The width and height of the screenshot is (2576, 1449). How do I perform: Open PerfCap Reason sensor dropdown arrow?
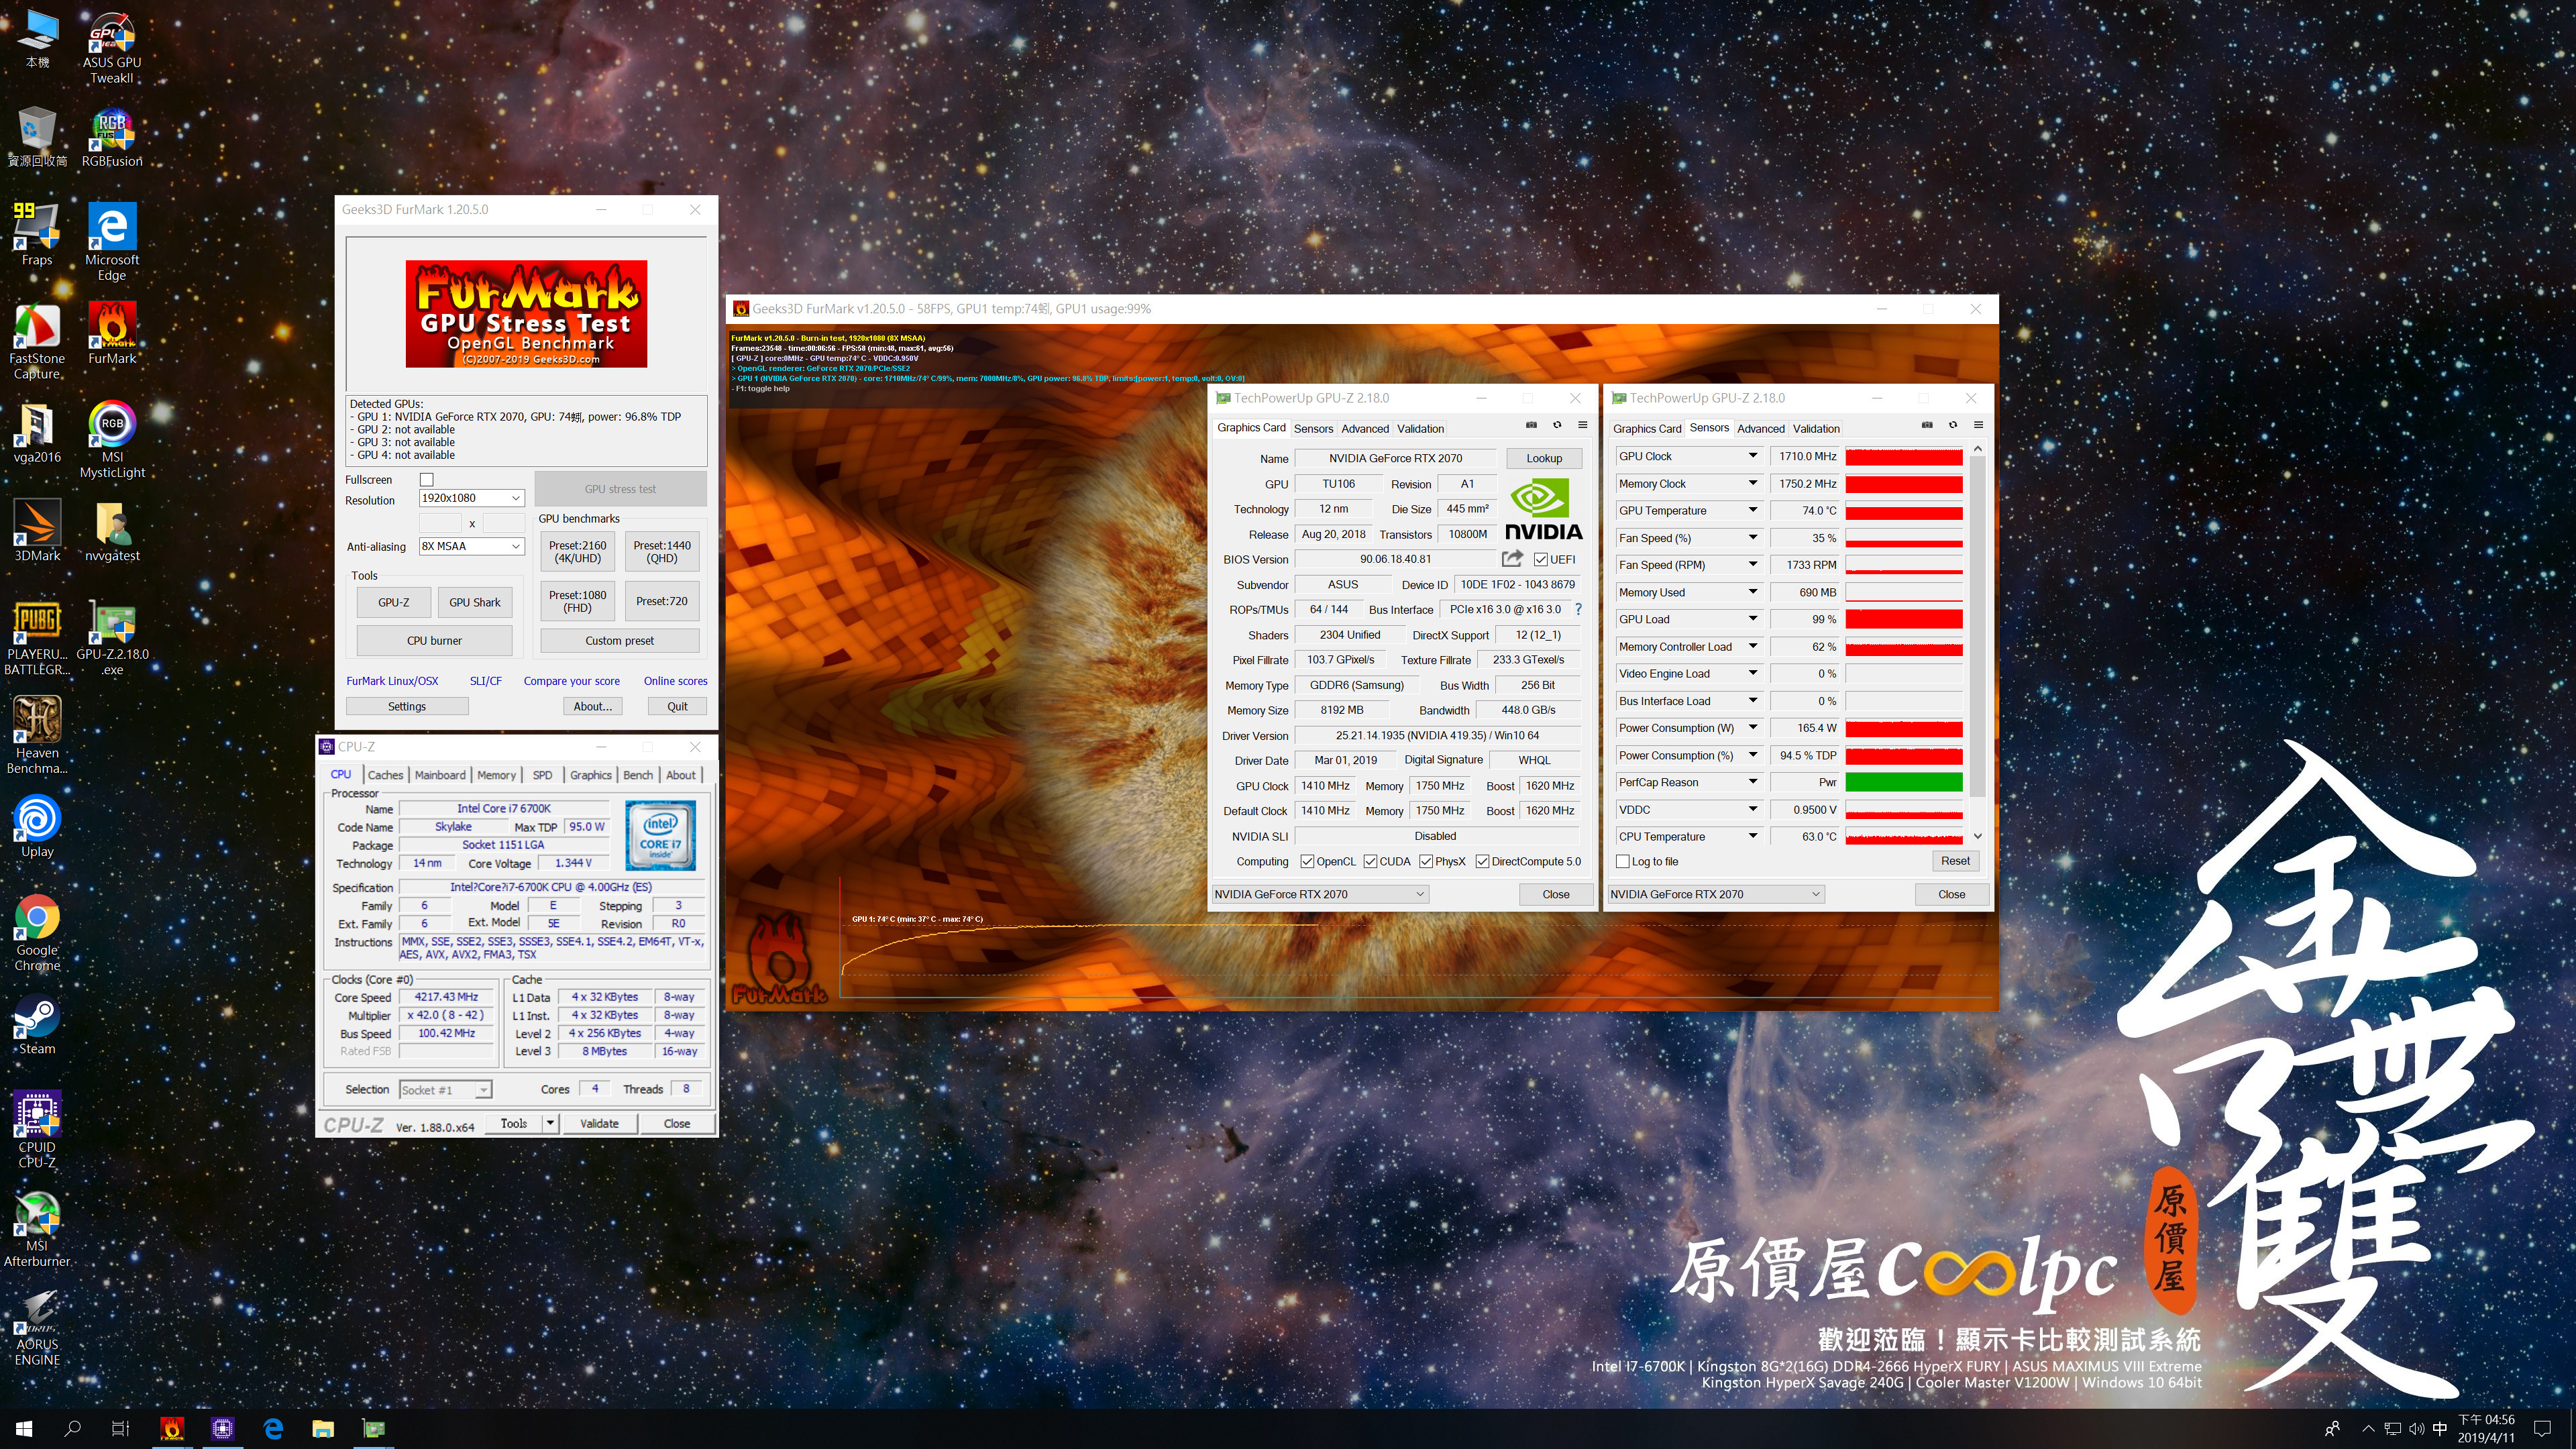(1753, 782)
